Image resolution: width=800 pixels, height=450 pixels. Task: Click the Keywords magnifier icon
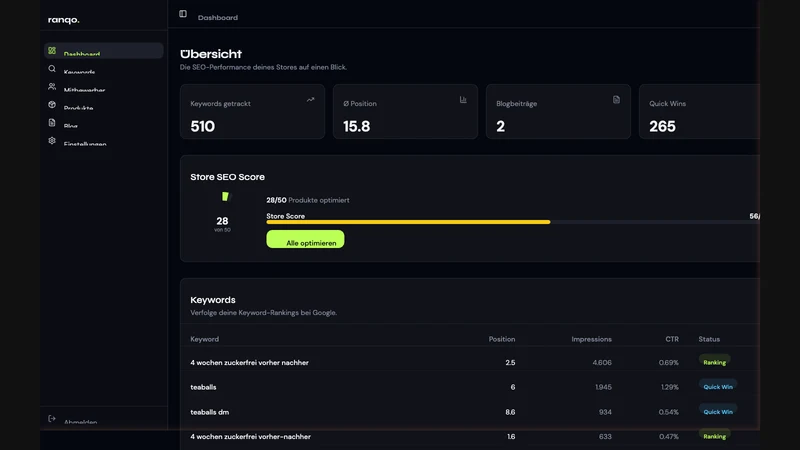(52, 69)
